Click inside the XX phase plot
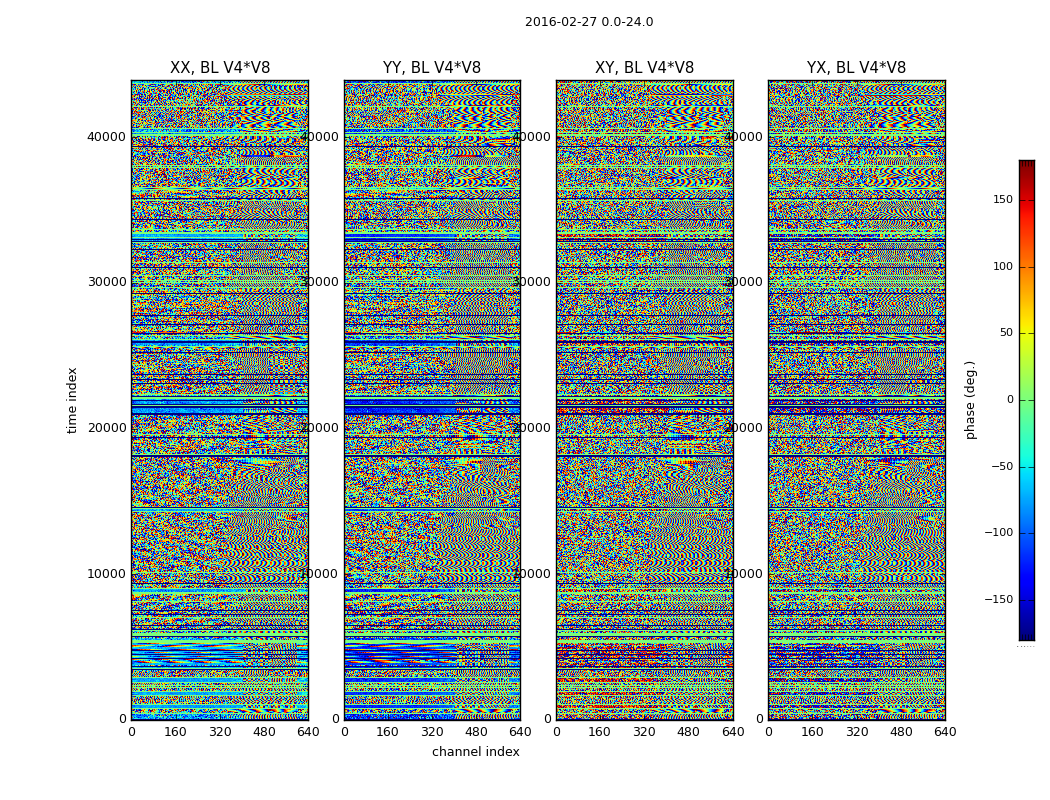1050x800 pixels. [219, 400]
